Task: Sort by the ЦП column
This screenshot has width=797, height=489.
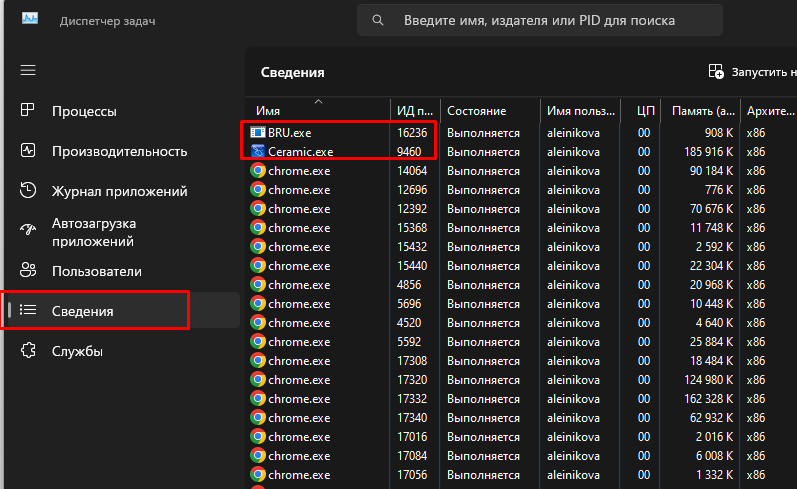Action: 641,110
